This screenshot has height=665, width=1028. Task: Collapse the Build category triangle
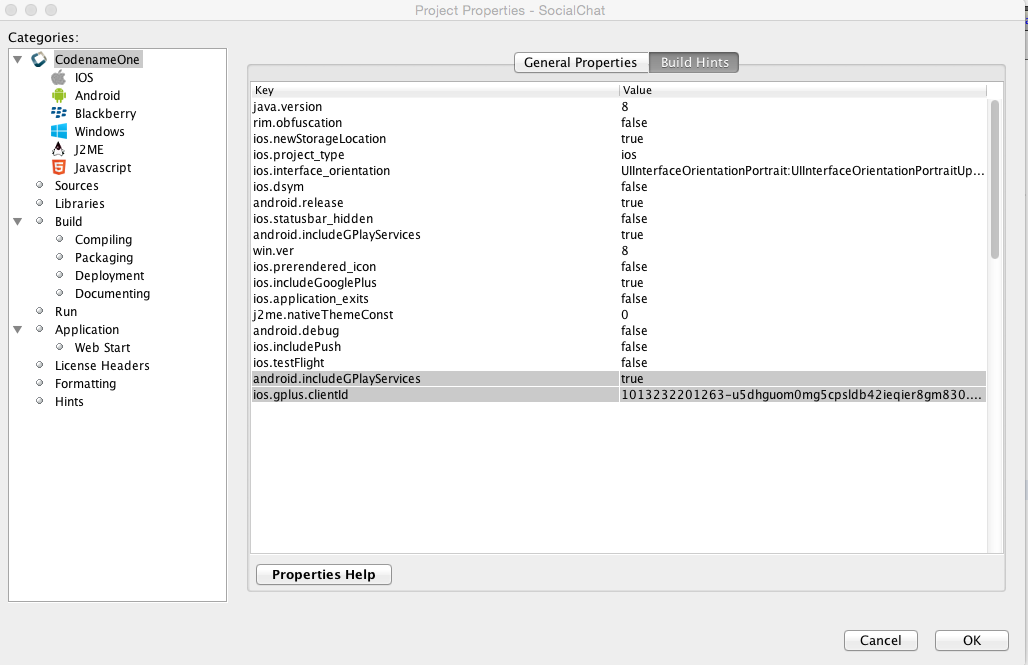[x=18, y=222]
